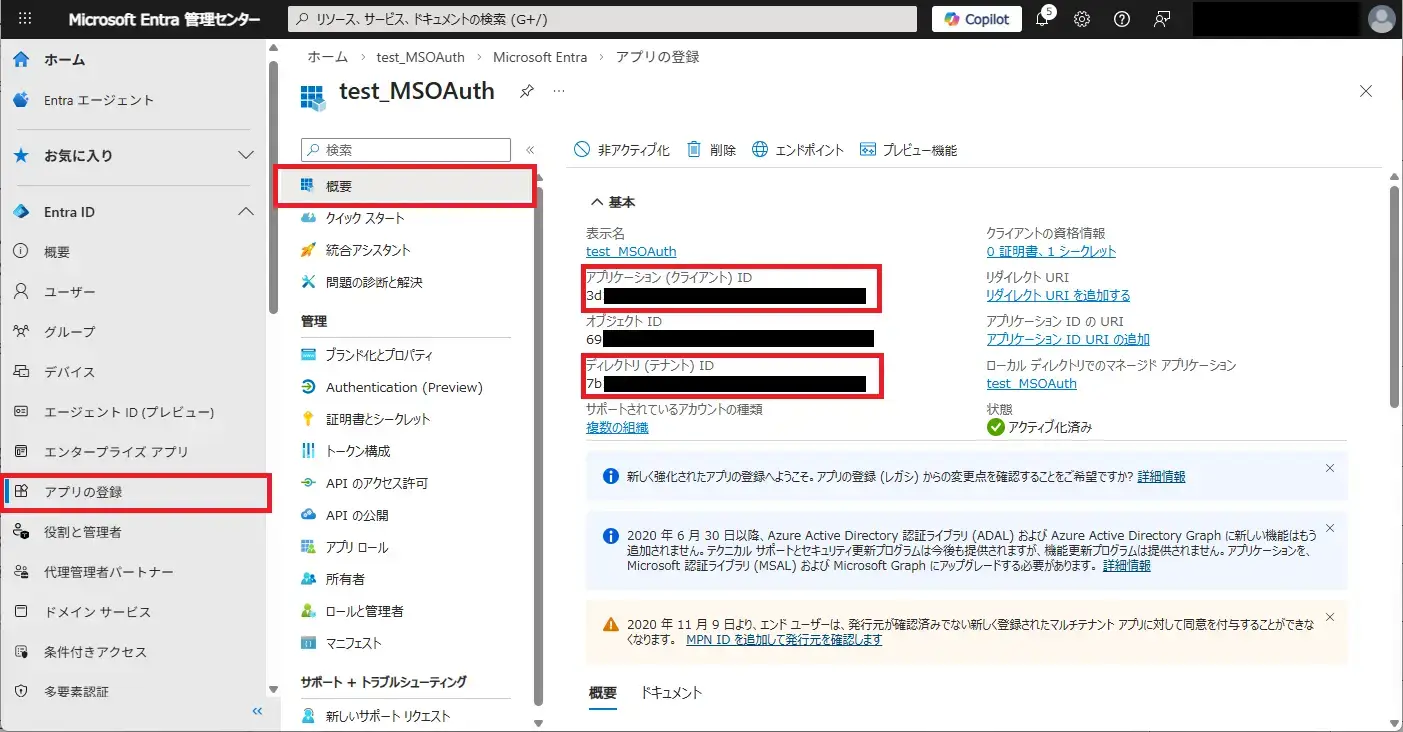
Task: Click リダイレクト URI を追加する link
Action: 1058,295
